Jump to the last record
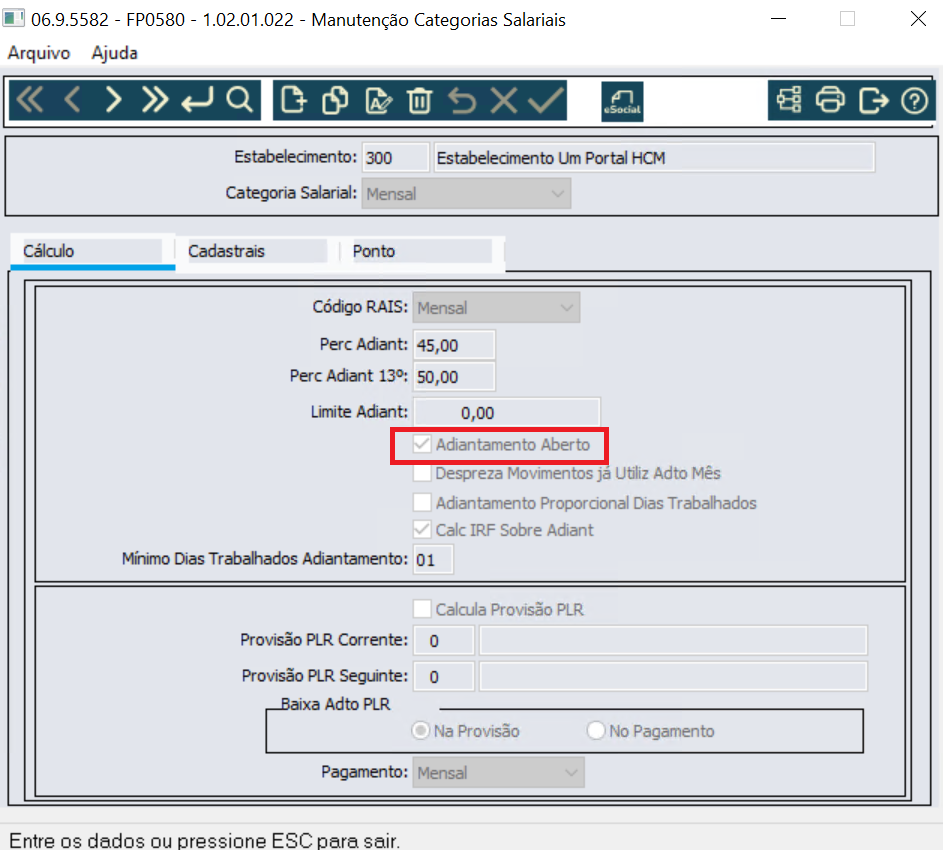This screenshot has height=850, width=943. pyautogui.click(x=155, y=100)
